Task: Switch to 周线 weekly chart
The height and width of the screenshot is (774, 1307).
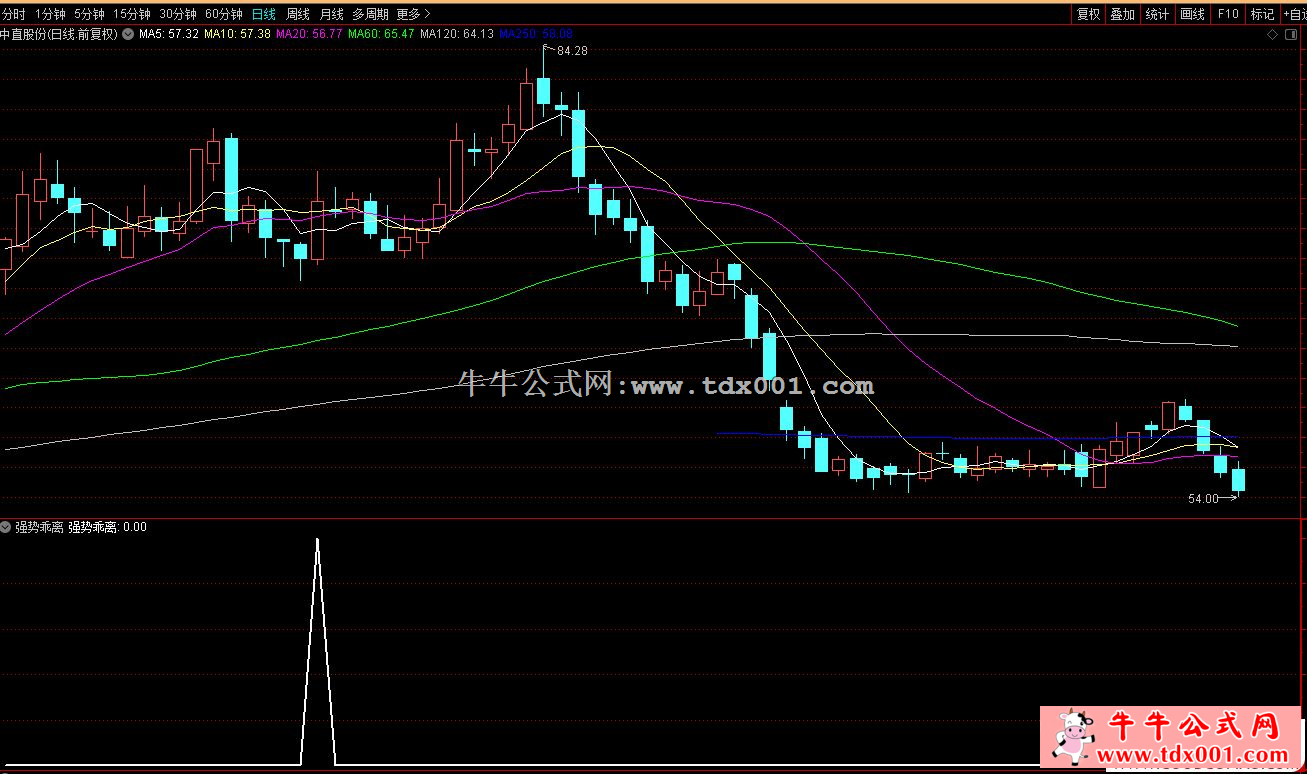Action: click(298, 14)
